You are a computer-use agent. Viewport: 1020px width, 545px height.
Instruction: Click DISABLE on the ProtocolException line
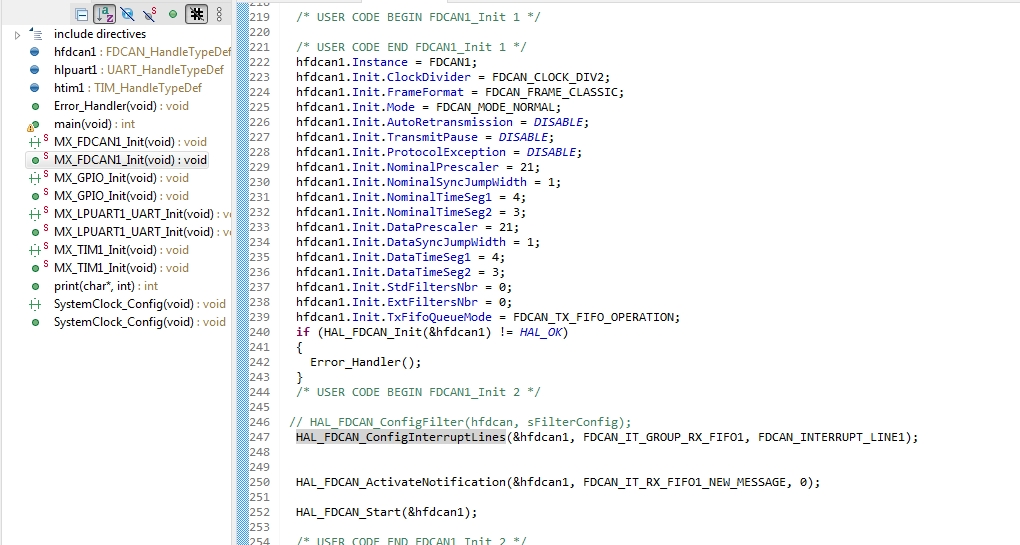[x=551, y=152]
